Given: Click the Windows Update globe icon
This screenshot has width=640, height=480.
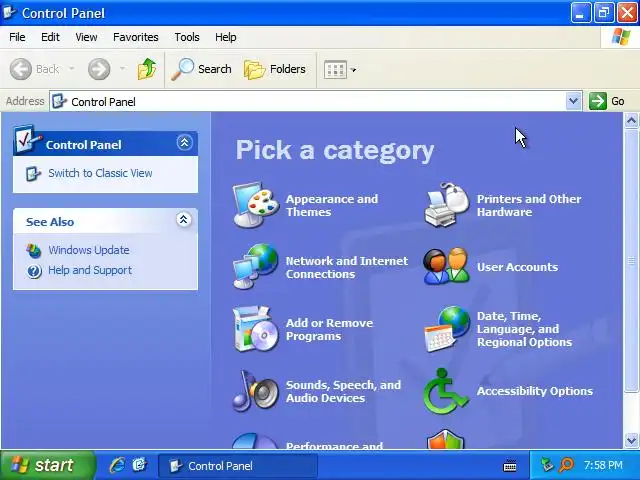Looking at the screenshot, I should tap(34, 250).
